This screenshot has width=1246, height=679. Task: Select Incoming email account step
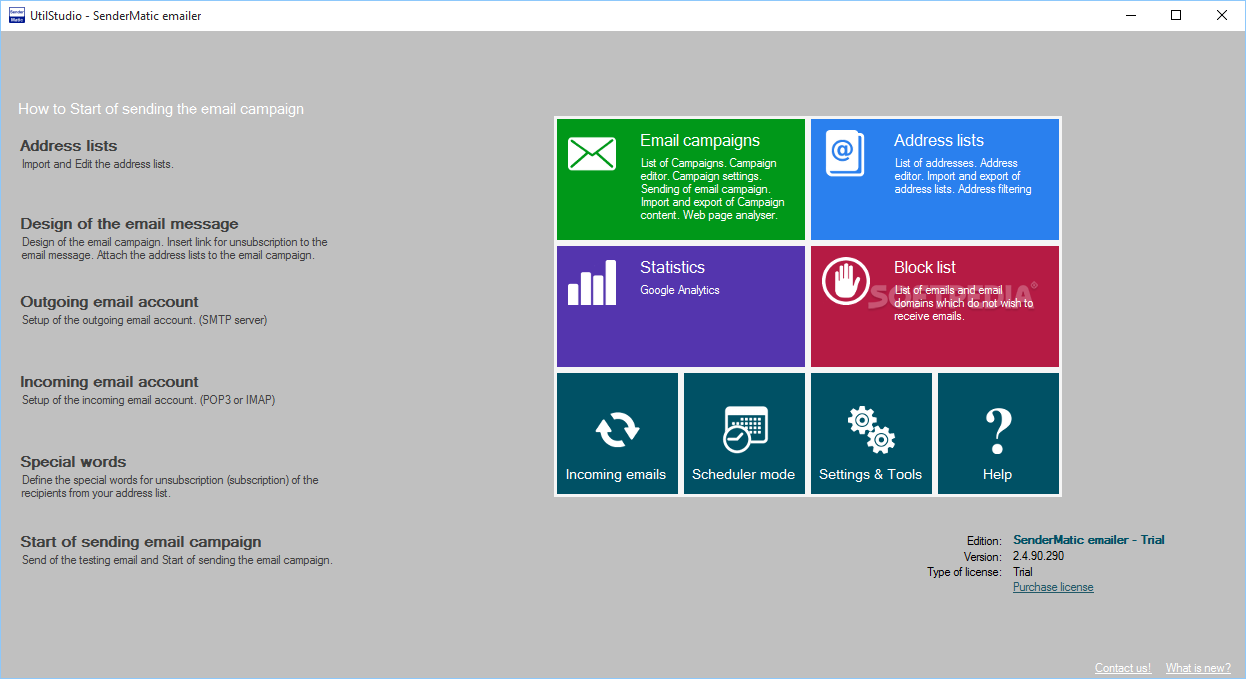(109, 382)
